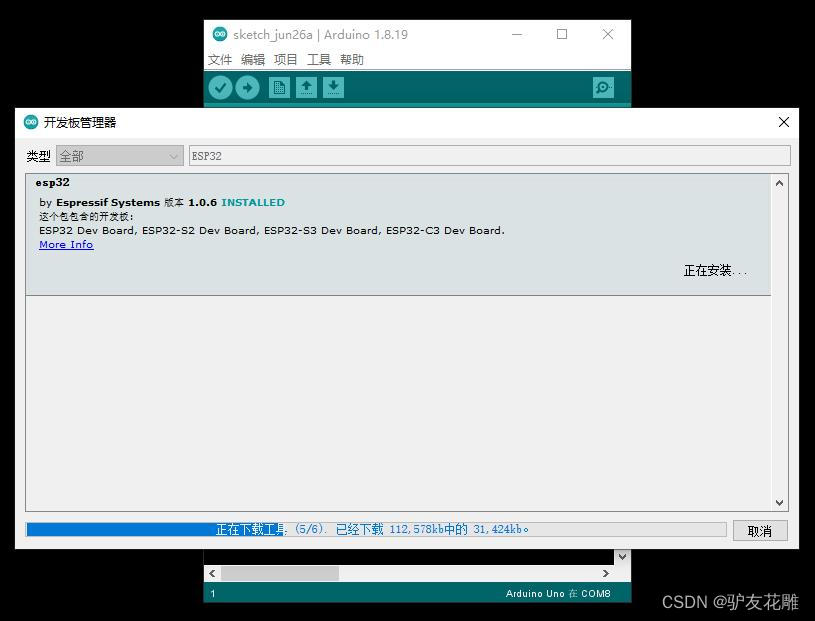The width and height of the screenshot is (815, 621).
Task: Click the Arduino logo in the 开发板管理器 title
Action: point(31,122)
